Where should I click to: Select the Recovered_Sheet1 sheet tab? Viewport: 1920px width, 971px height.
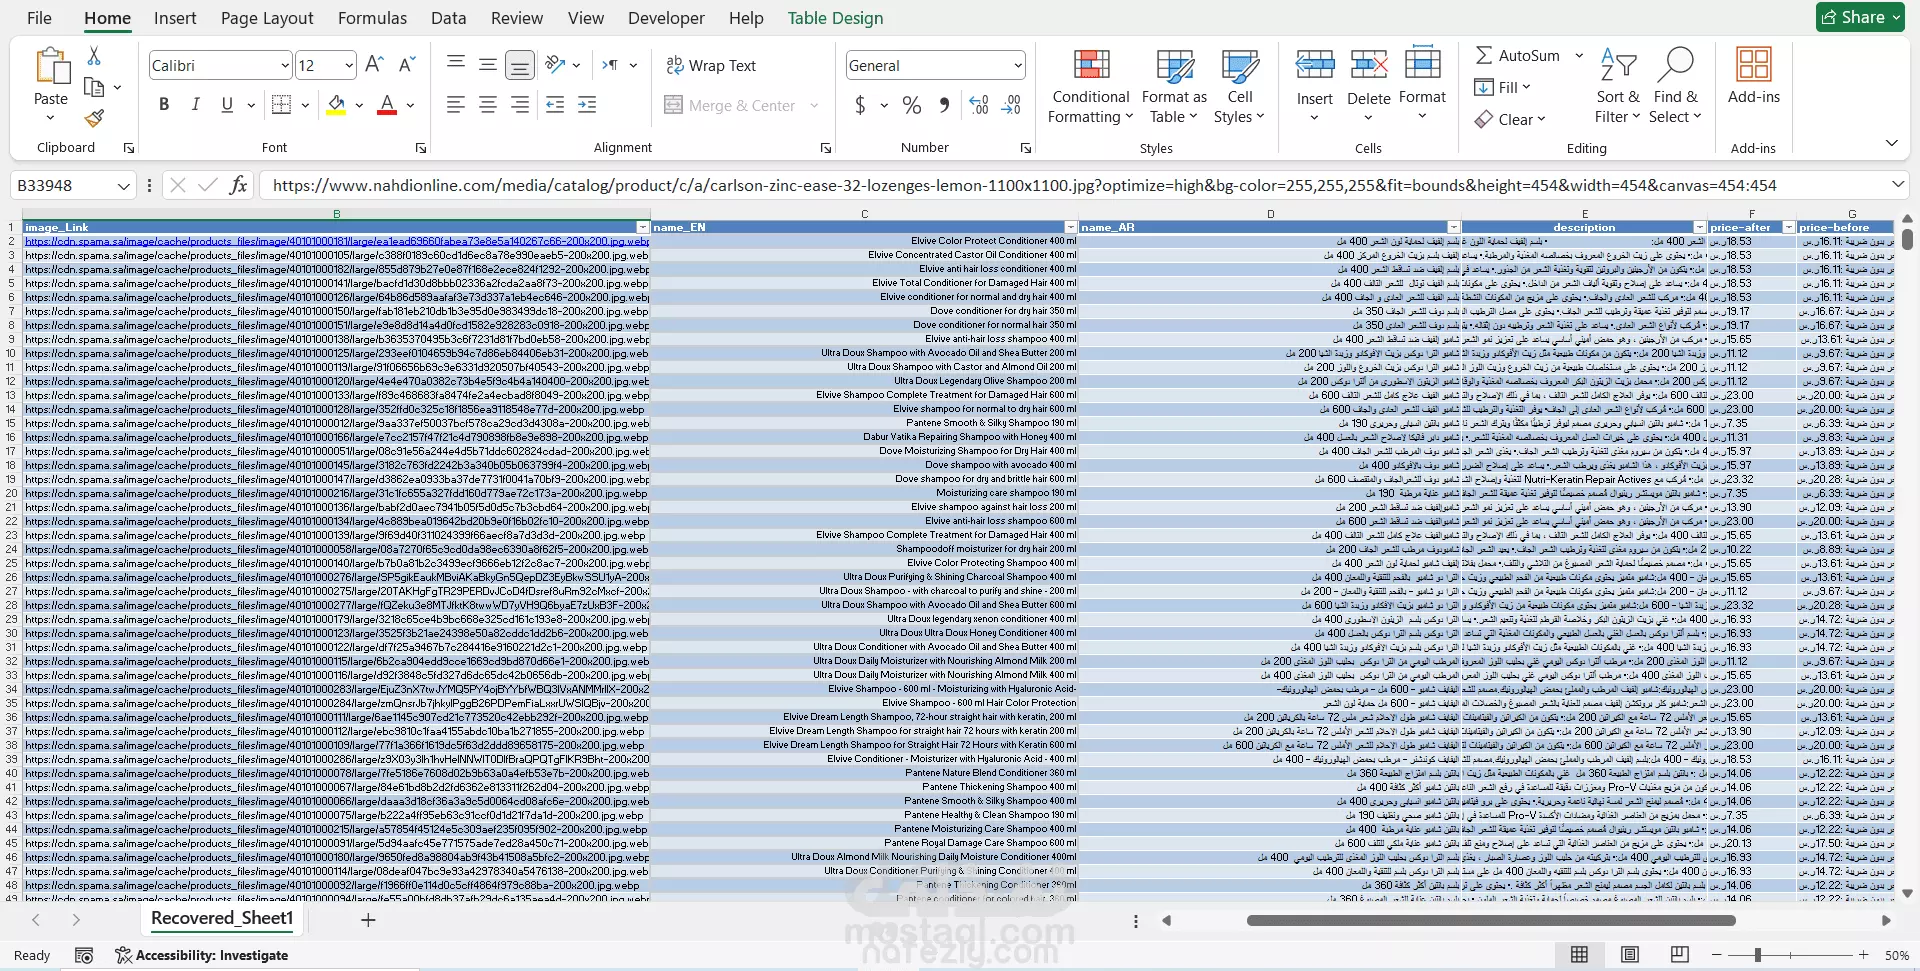point(222,918)
